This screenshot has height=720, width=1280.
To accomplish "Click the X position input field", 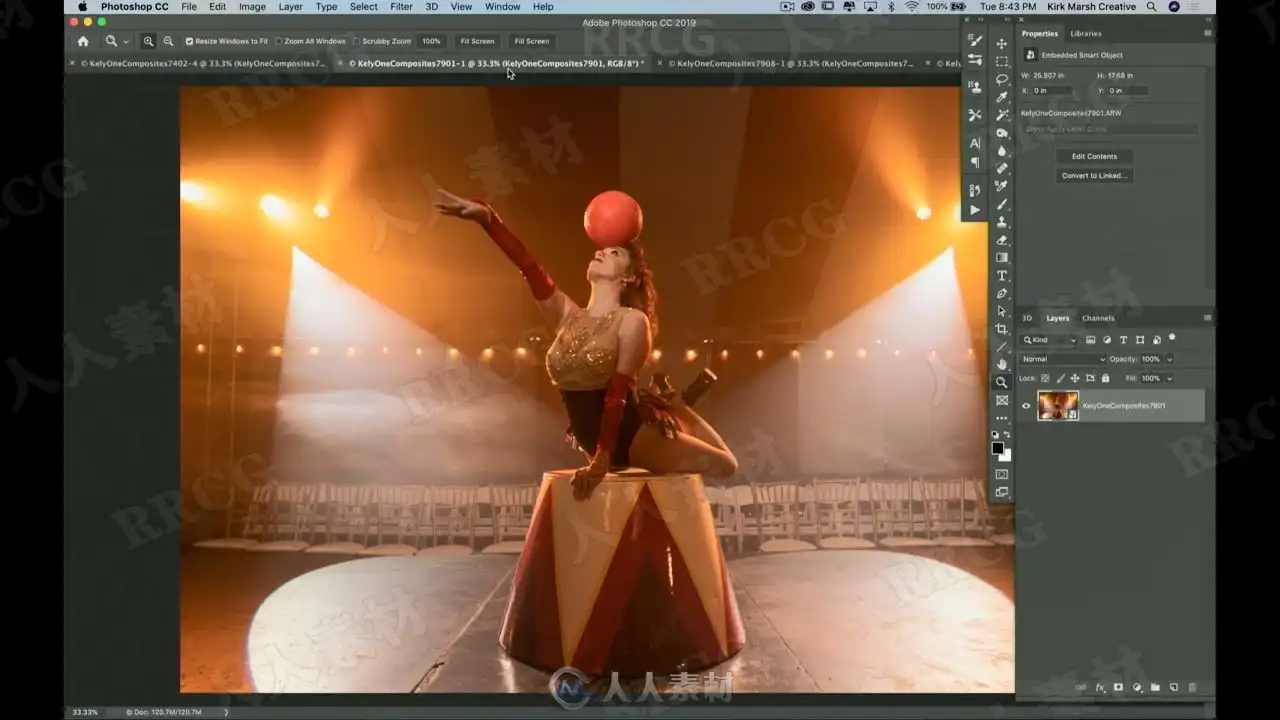I will [x=1054, y=91].
